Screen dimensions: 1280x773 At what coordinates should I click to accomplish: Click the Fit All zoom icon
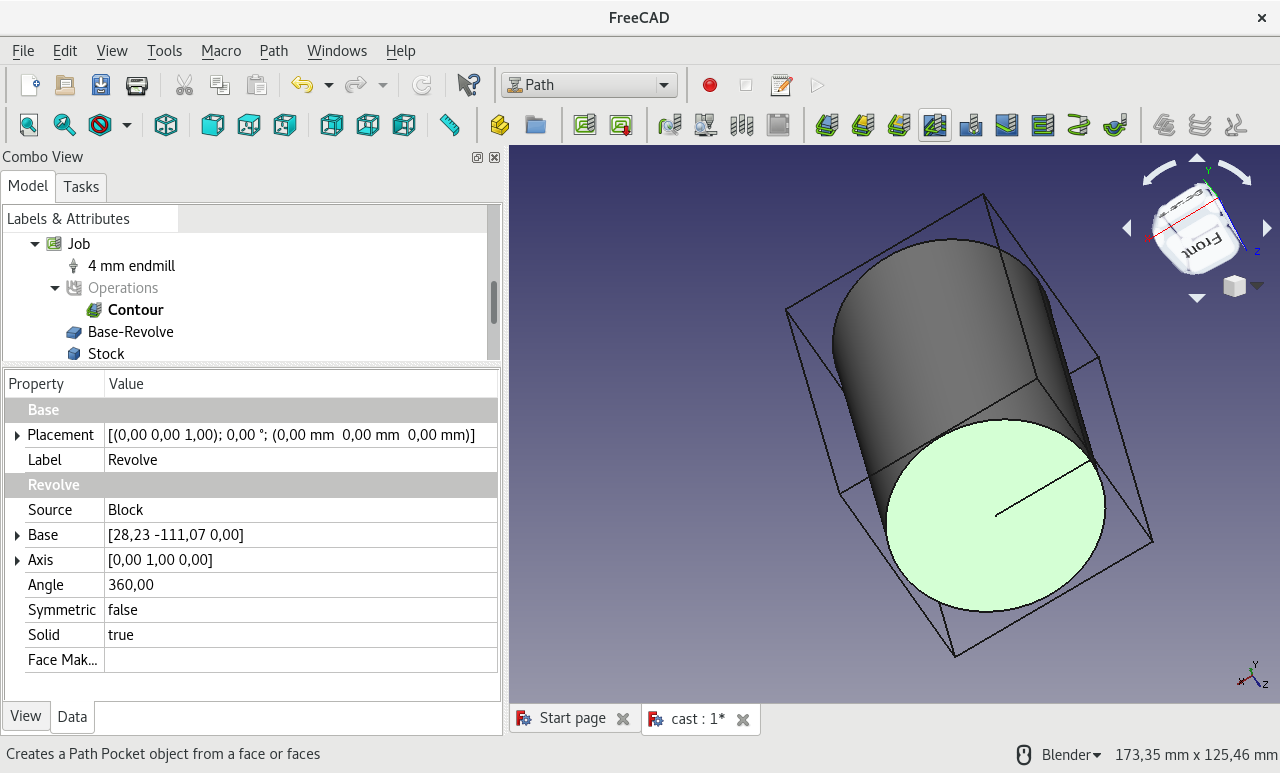(28, 125)
